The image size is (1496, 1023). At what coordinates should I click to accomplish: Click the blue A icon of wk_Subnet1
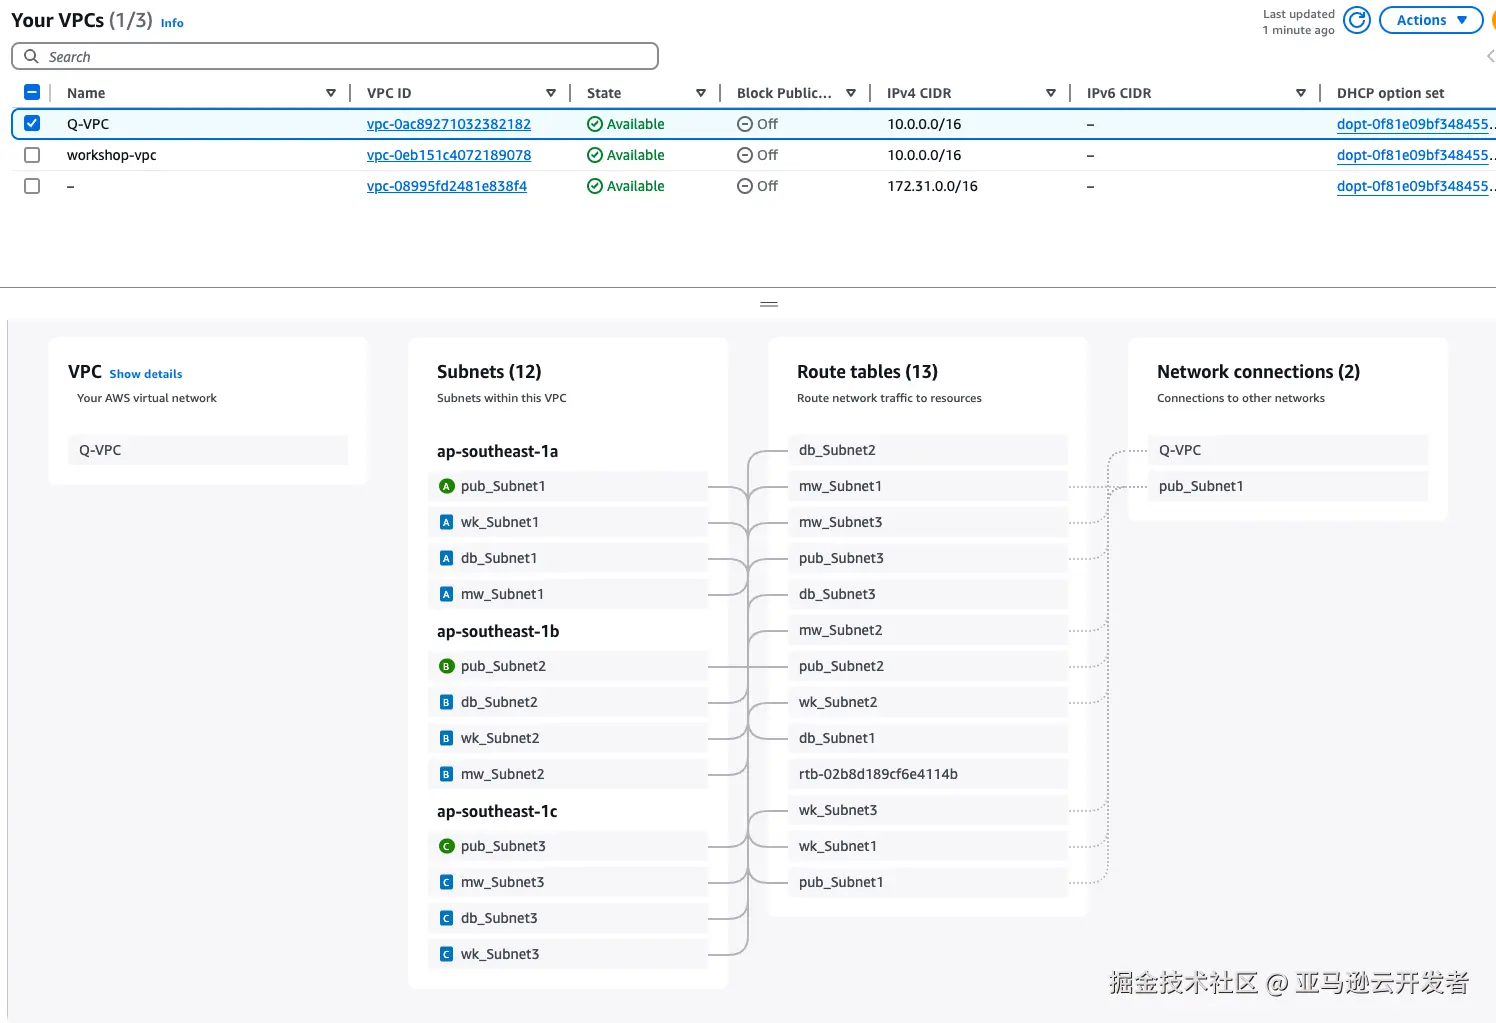(447, 522)
